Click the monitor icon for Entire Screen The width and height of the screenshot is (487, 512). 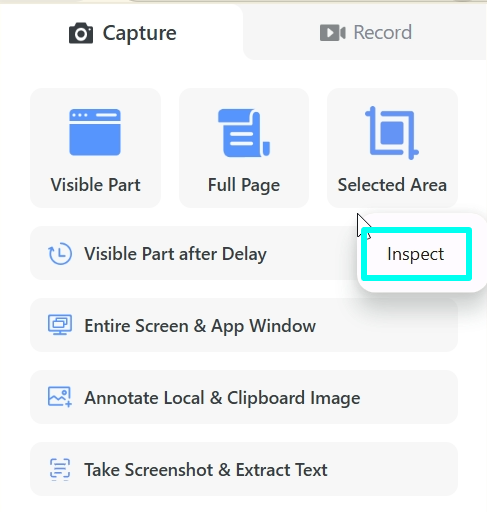pyautogui.click(x=60, y=325)
